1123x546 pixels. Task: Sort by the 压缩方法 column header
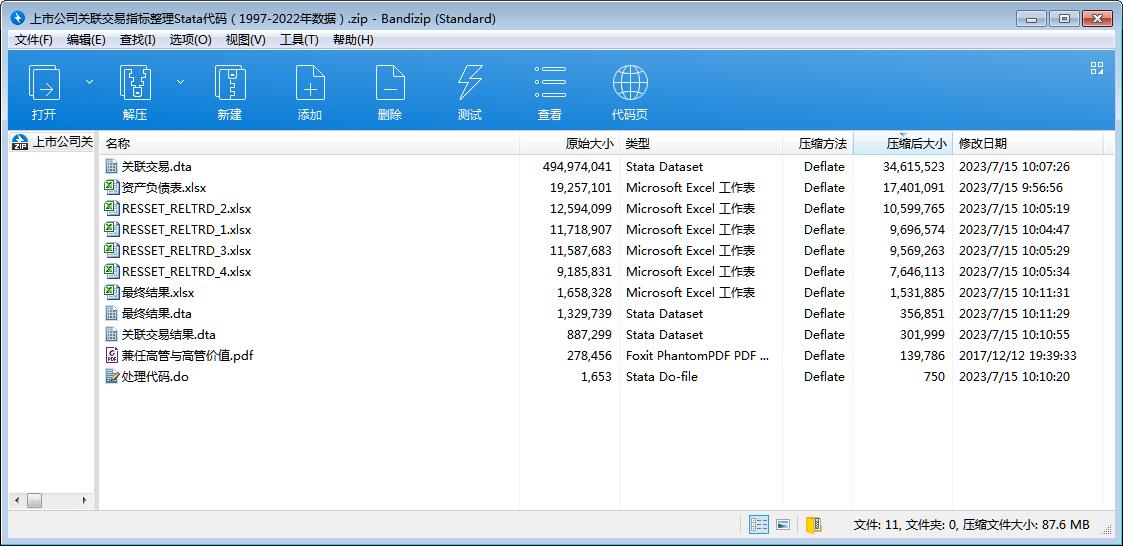pos(817,143)
